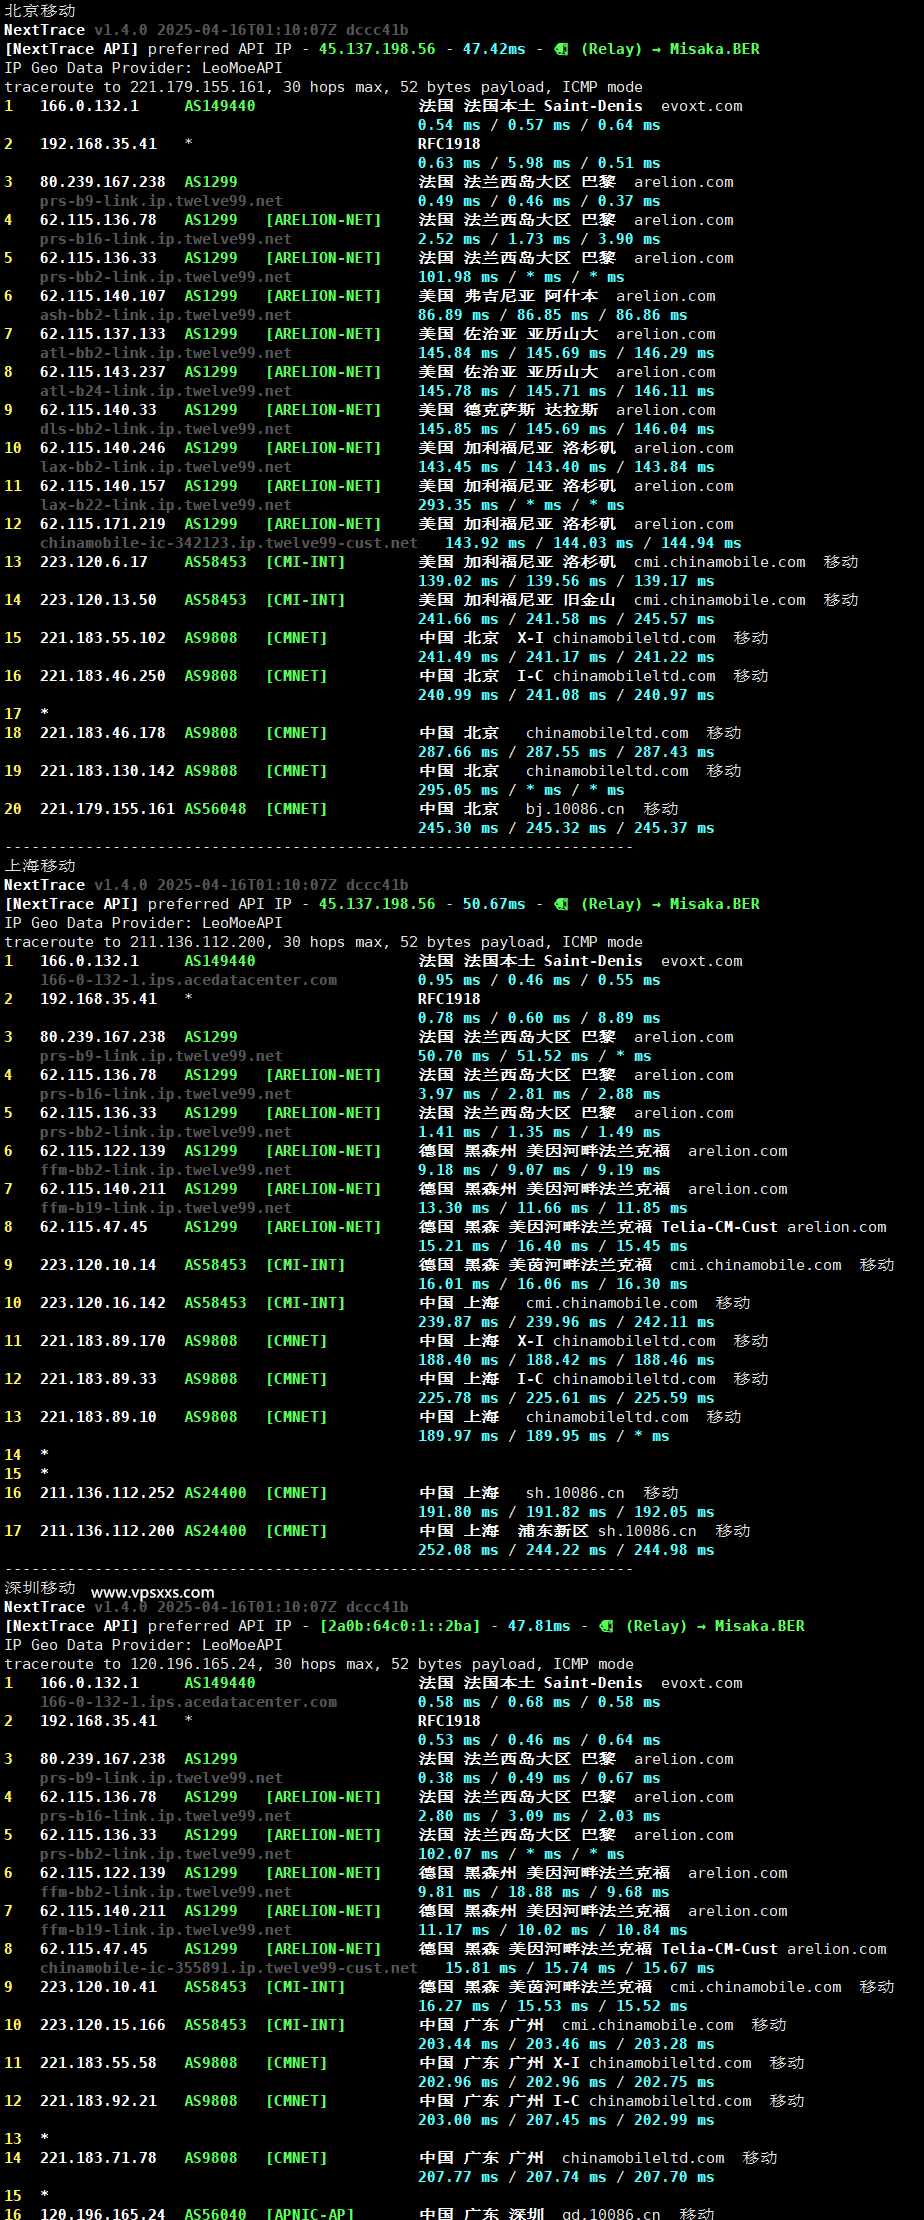Select the API latency value 47.81ms
The width and height of the screenshot is (924, 2220).
[539, 1626]
